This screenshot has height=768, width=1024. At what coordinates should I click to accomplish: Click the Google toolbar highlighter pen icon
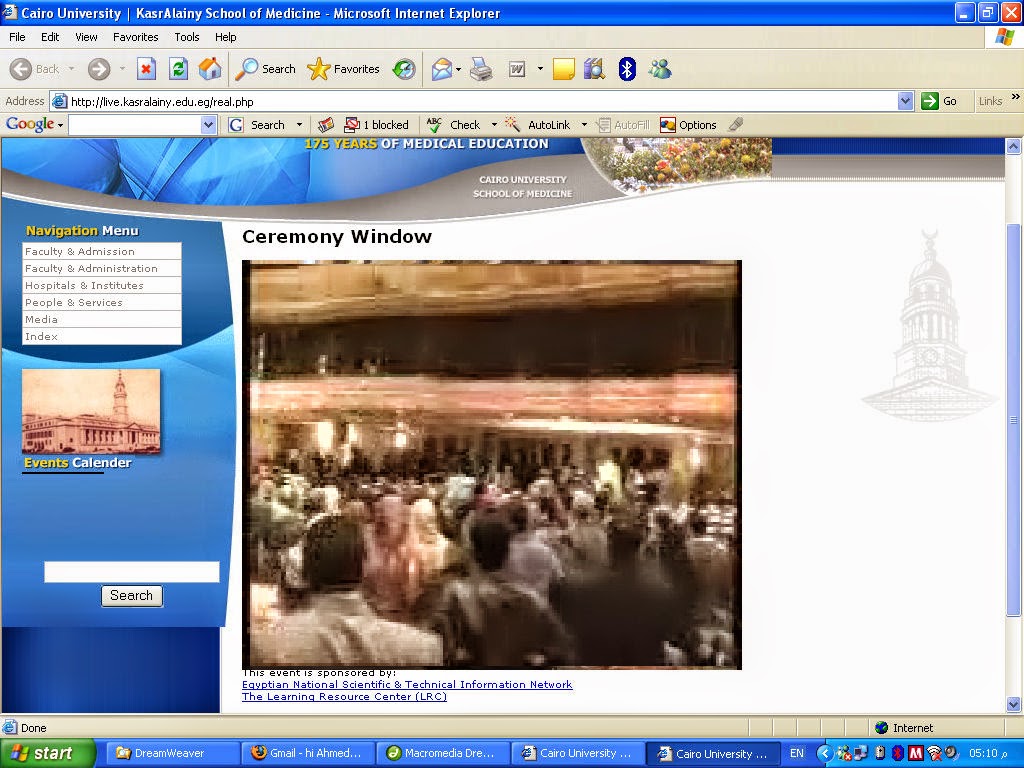click(x=736, y=125)
